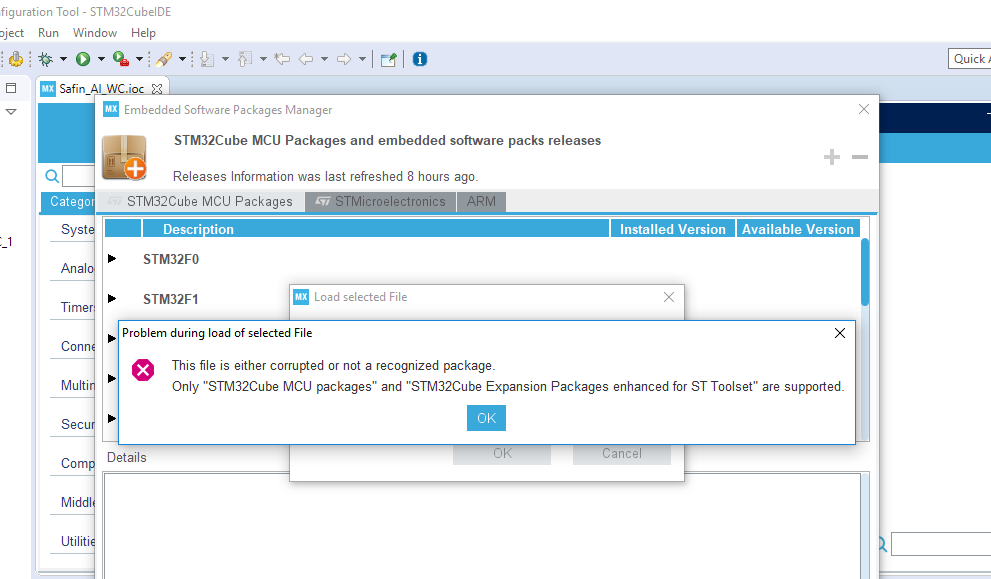The image size is (991, 579).
Task: Click the External Tools run icon
Action: tap(121, 59)
